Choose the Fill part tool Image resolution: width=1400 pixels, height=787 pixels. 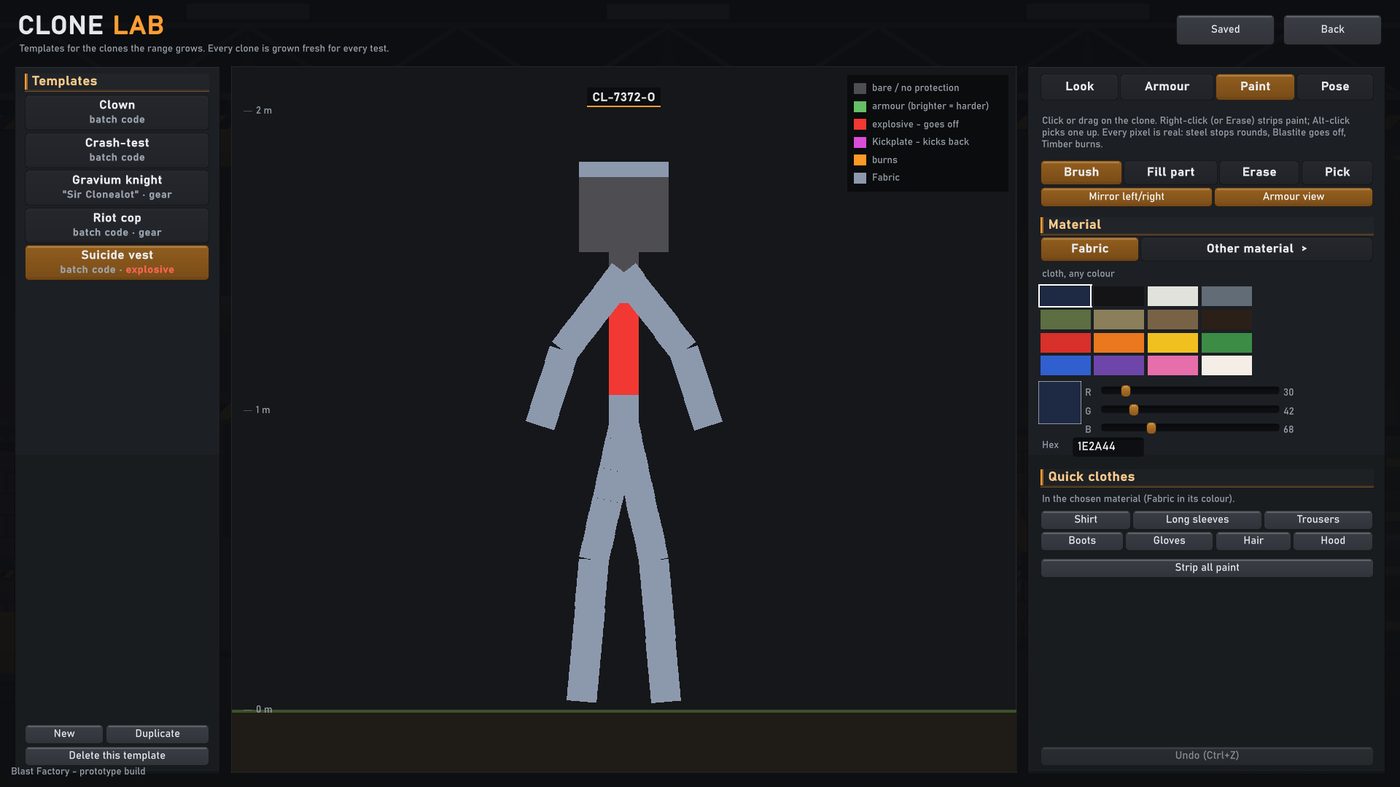1170,172
